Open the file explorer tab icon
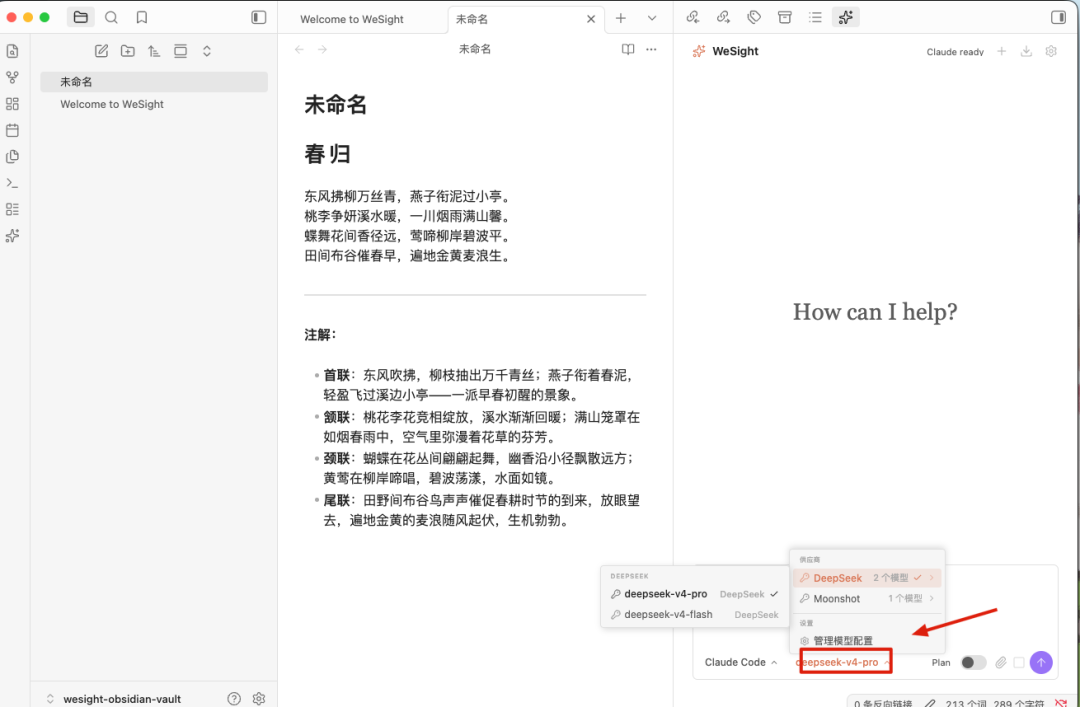Image resolution: width=1080 pixels, height=707 pixels. click(x=81, y=17)
